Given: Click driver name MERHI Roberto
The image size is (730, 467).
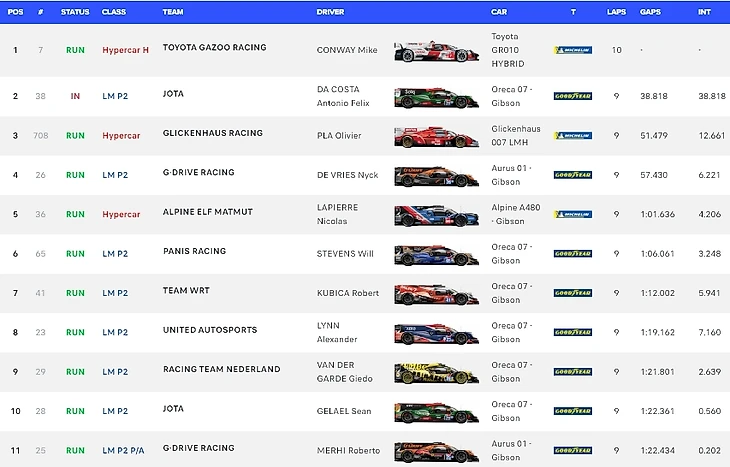Looking at the screenshot, I should 348,450.
